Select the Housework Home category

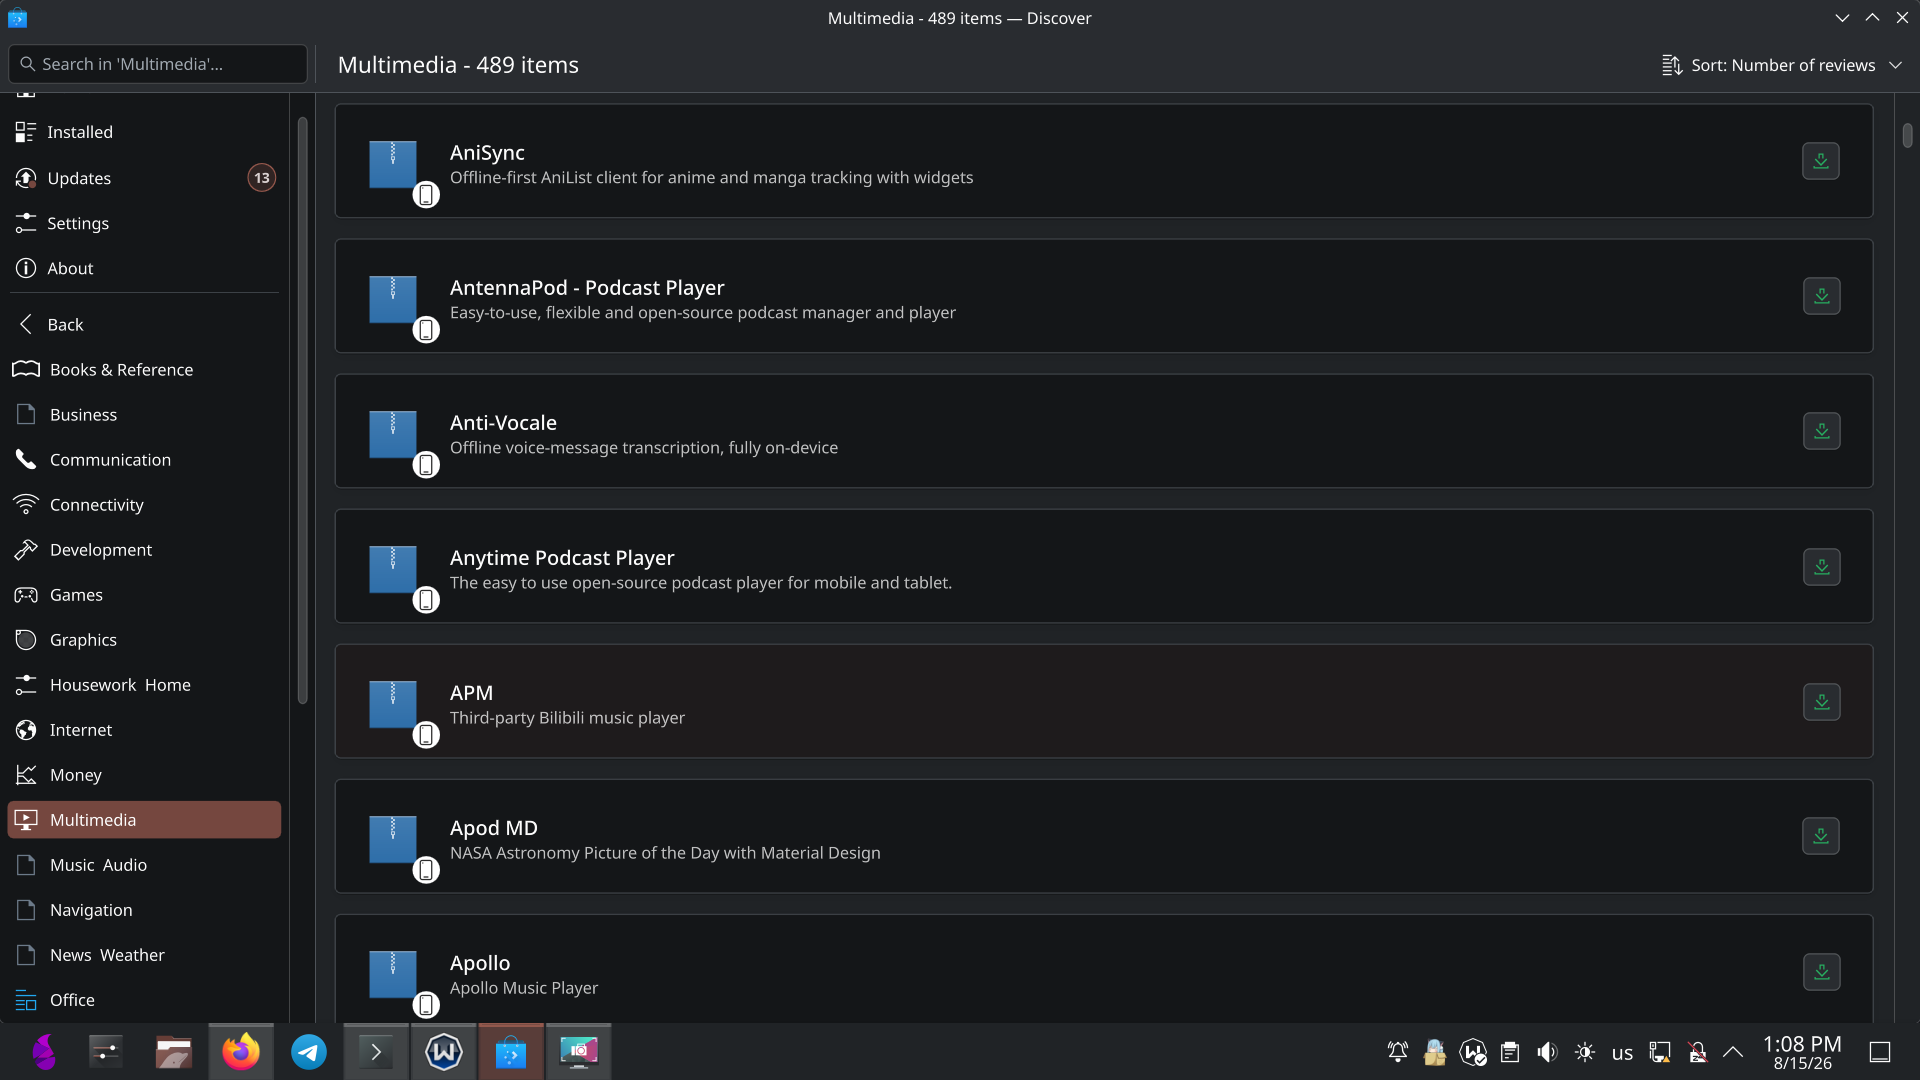[x=144, y=684]
